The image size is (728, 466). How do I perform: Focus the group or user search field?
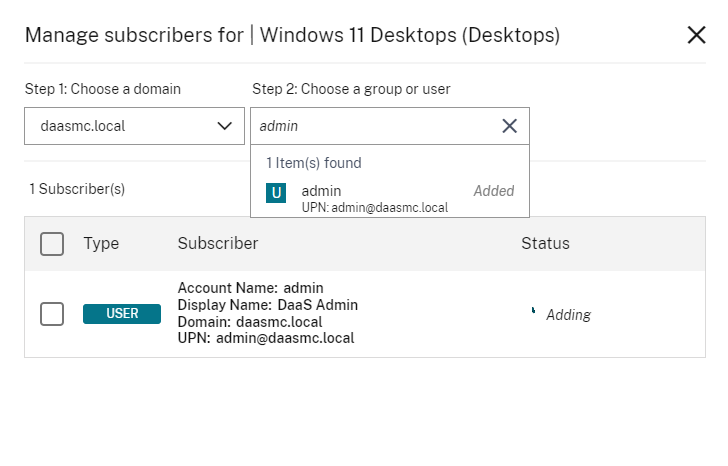coord(375,126)
